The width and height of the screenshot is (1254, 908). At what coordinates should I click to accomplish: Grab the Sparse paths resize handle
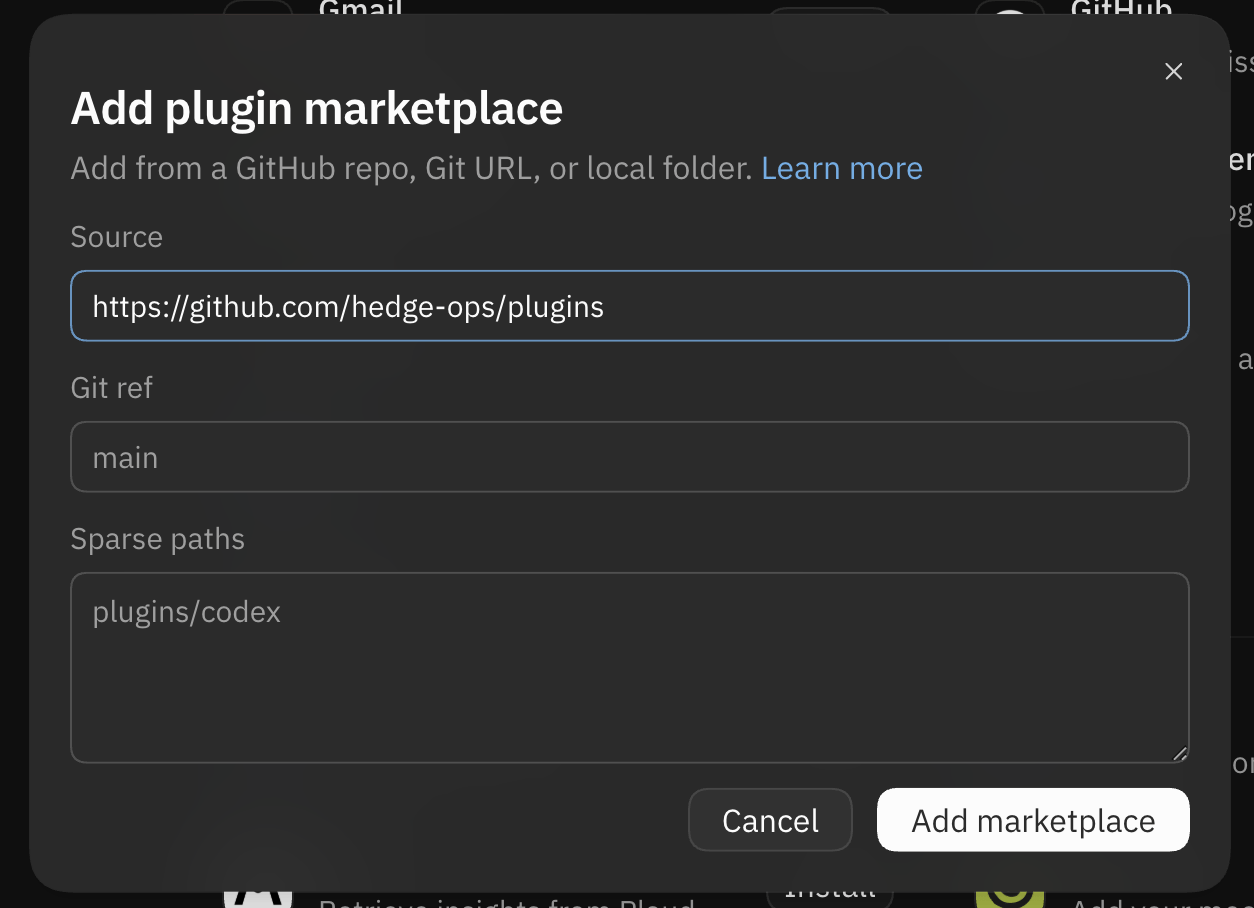[x=1180, y=754]
